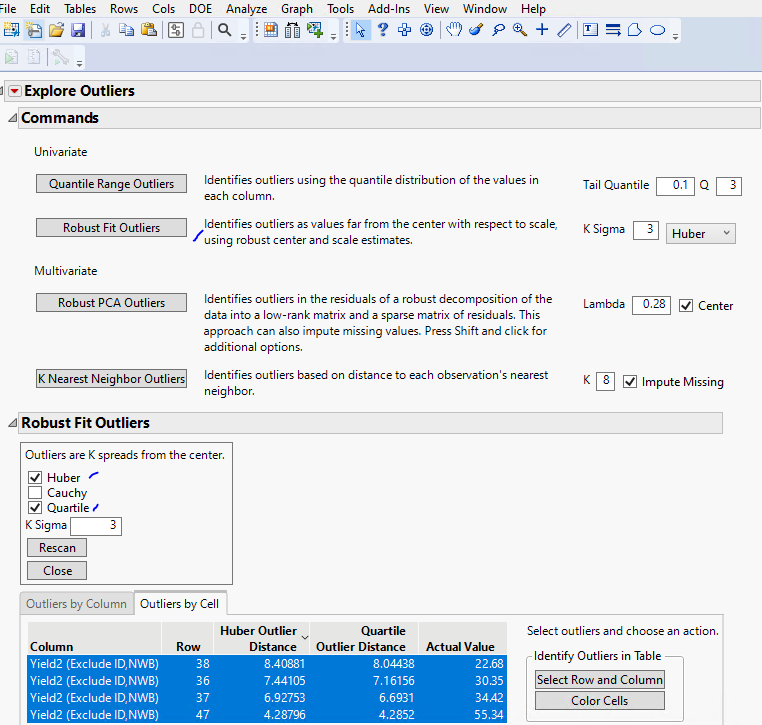
Task: Open the DOE menu
Action: click(200, 9)
